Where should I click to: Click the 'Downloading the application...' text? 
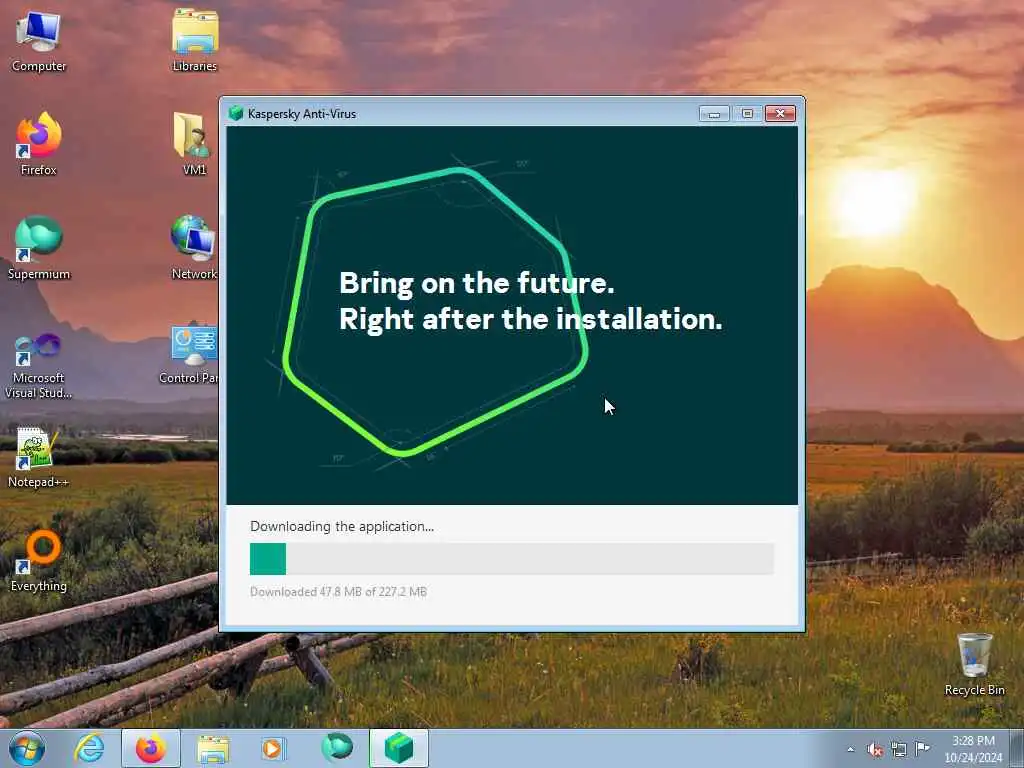(x=342, y=526)
